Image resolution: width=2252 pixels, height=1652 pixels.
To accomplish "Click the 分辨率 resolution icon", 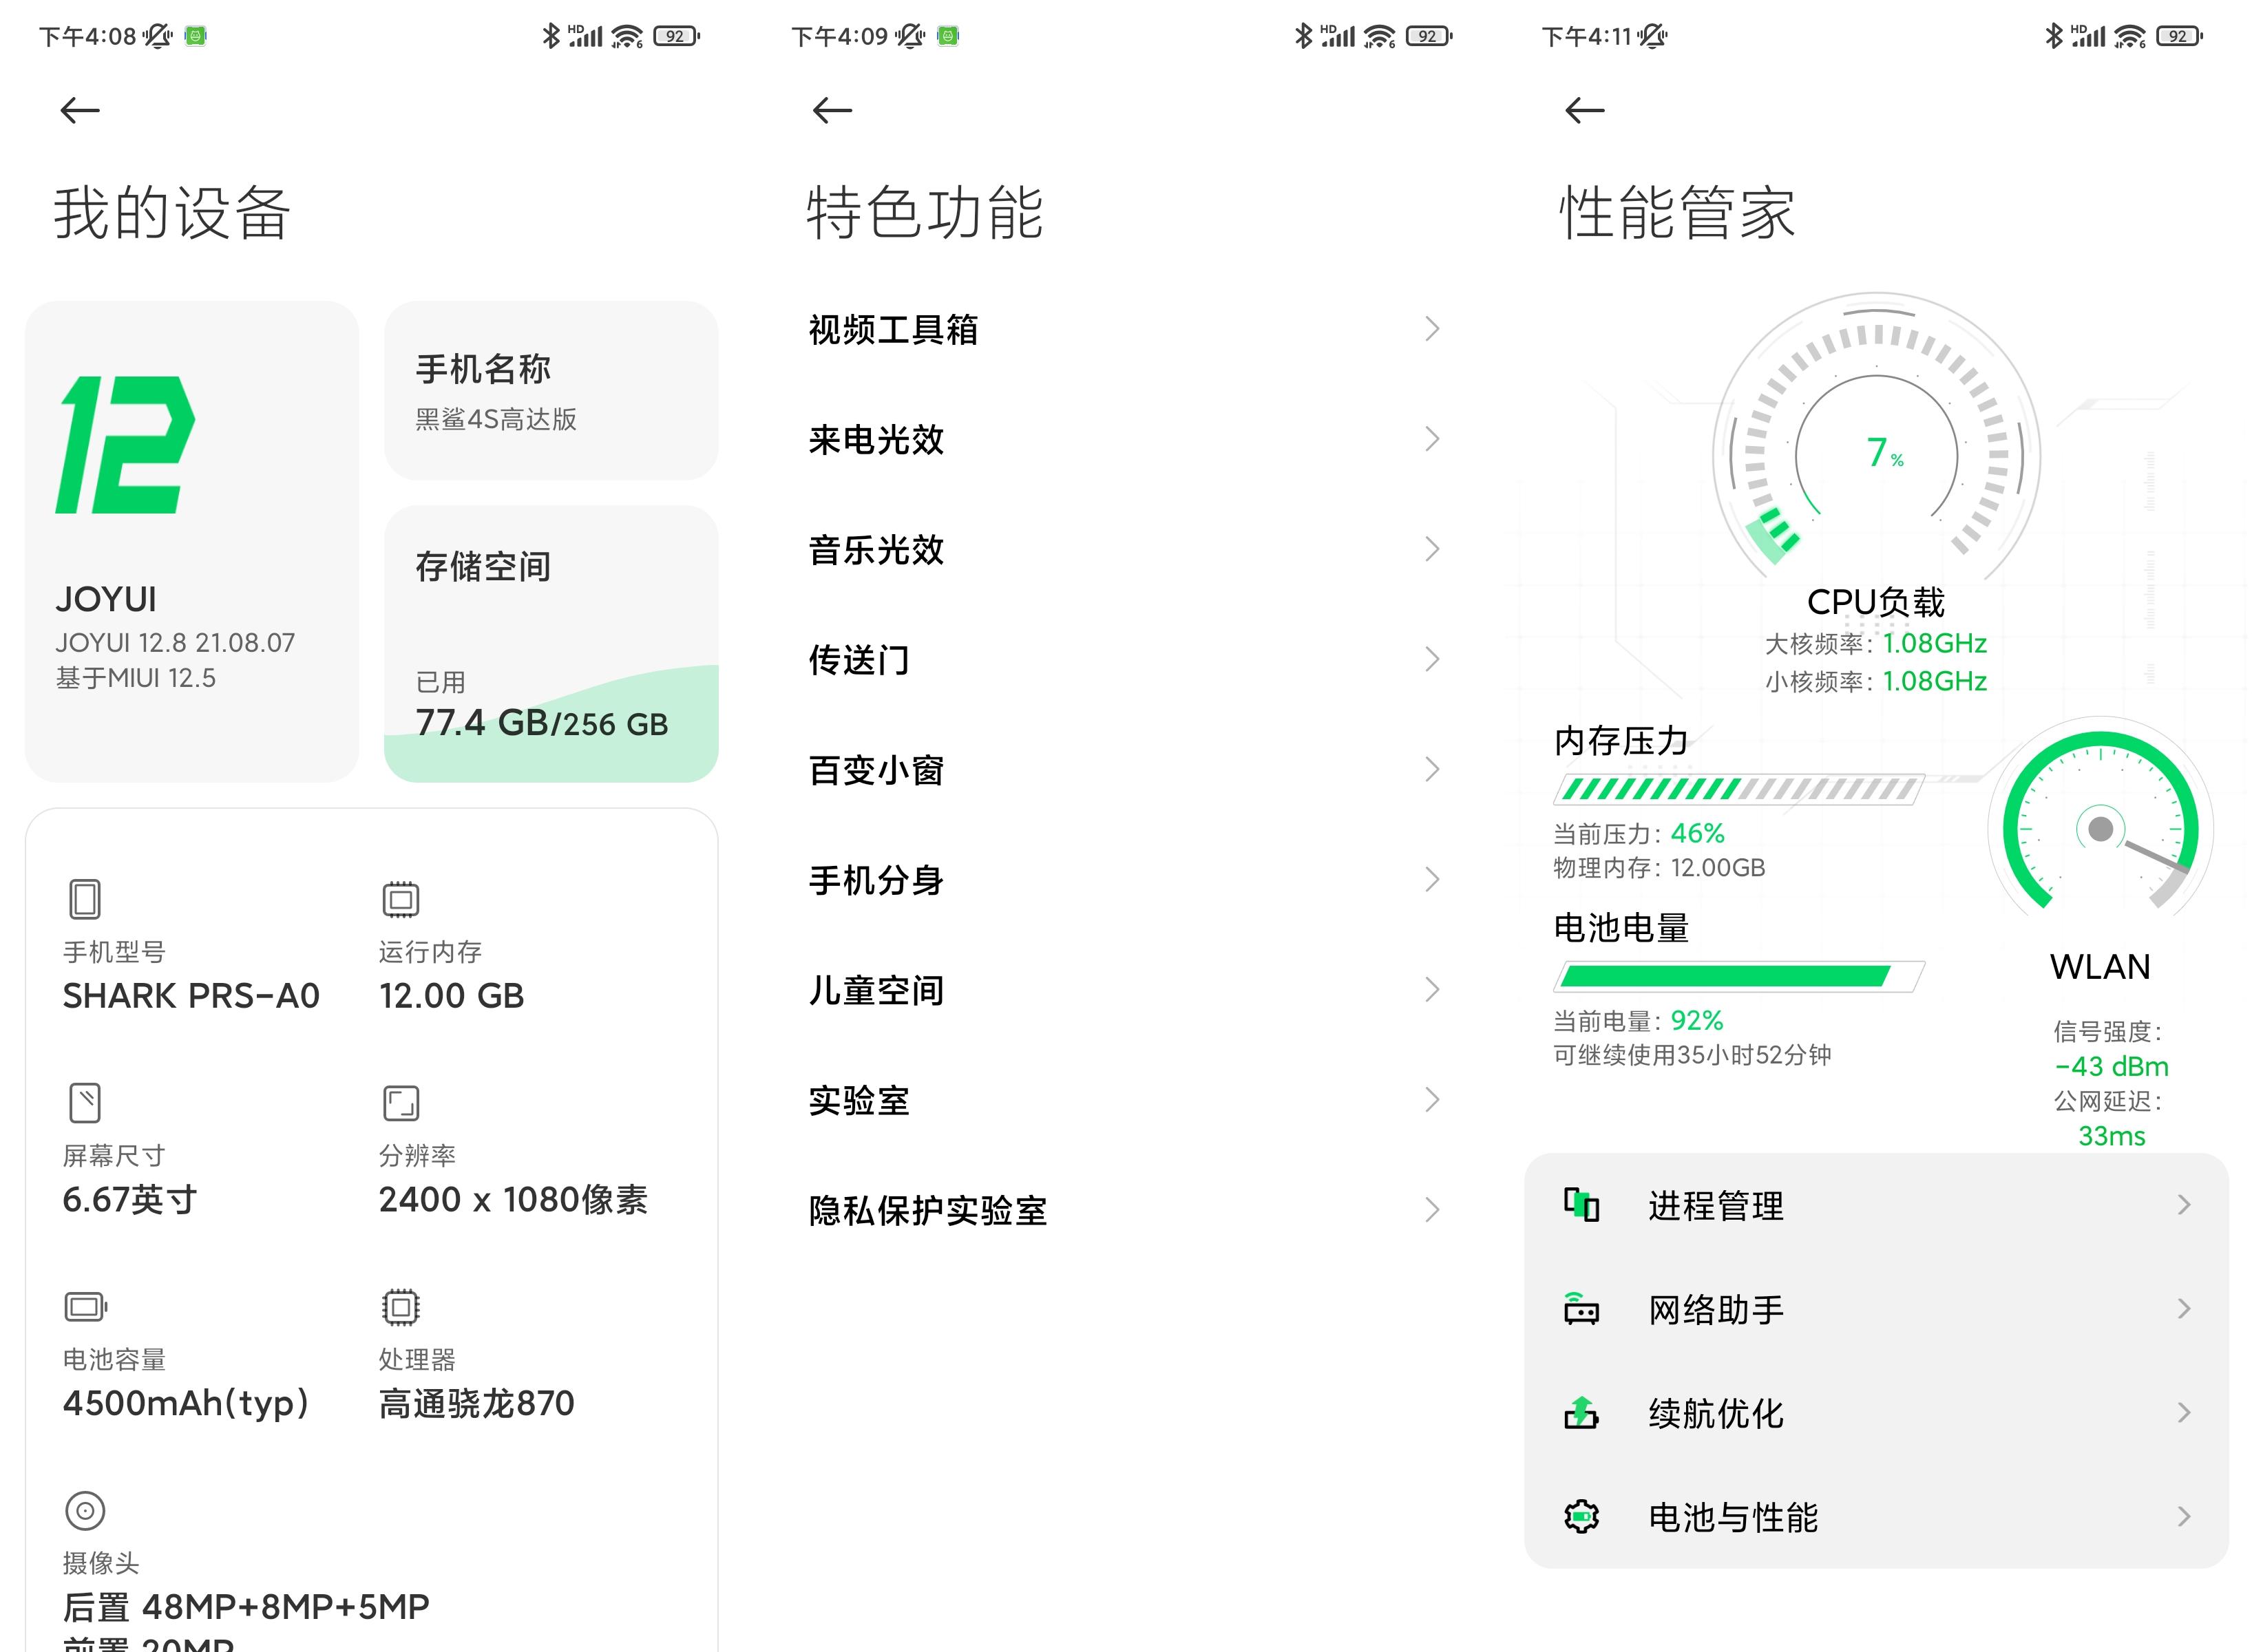I will 401,1102.
